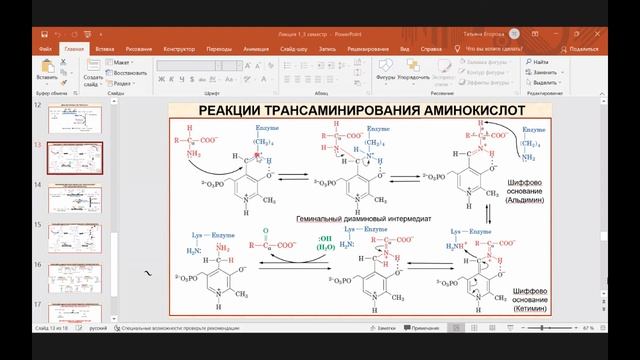
Task: Open the Раздел (Section) dropdown
Action: tap(120, 83)
